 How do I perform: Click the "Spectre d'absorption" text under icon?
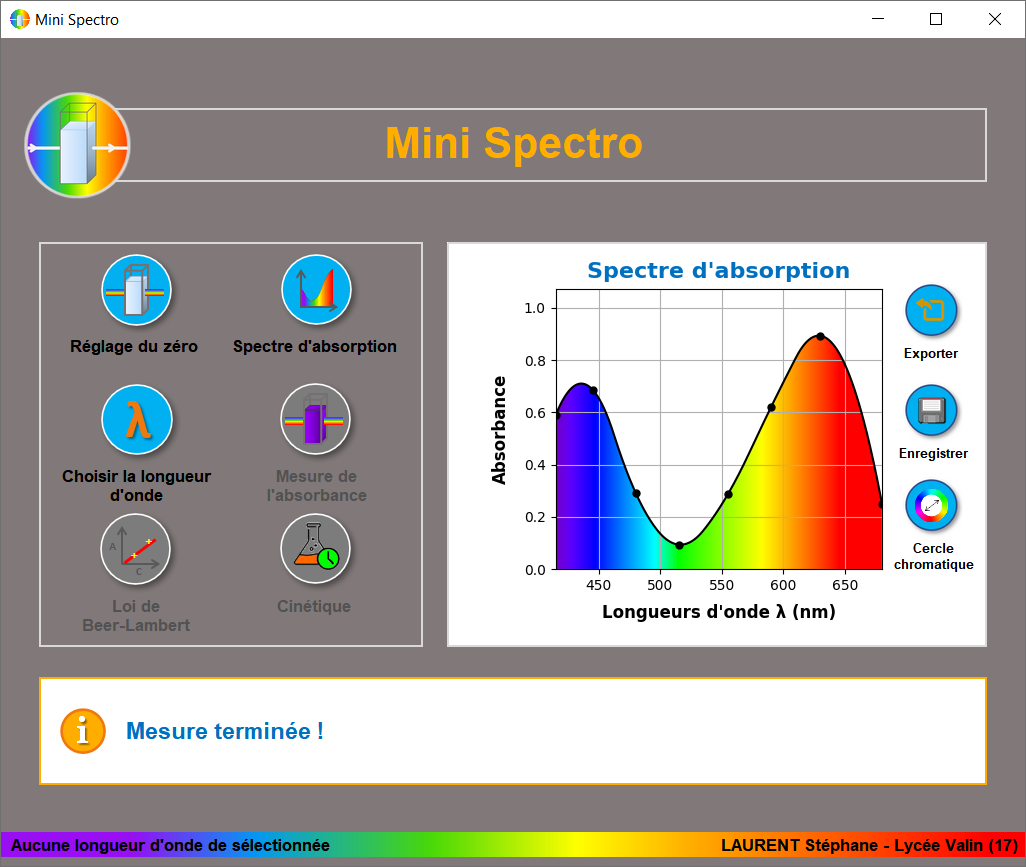pos(315,347)
